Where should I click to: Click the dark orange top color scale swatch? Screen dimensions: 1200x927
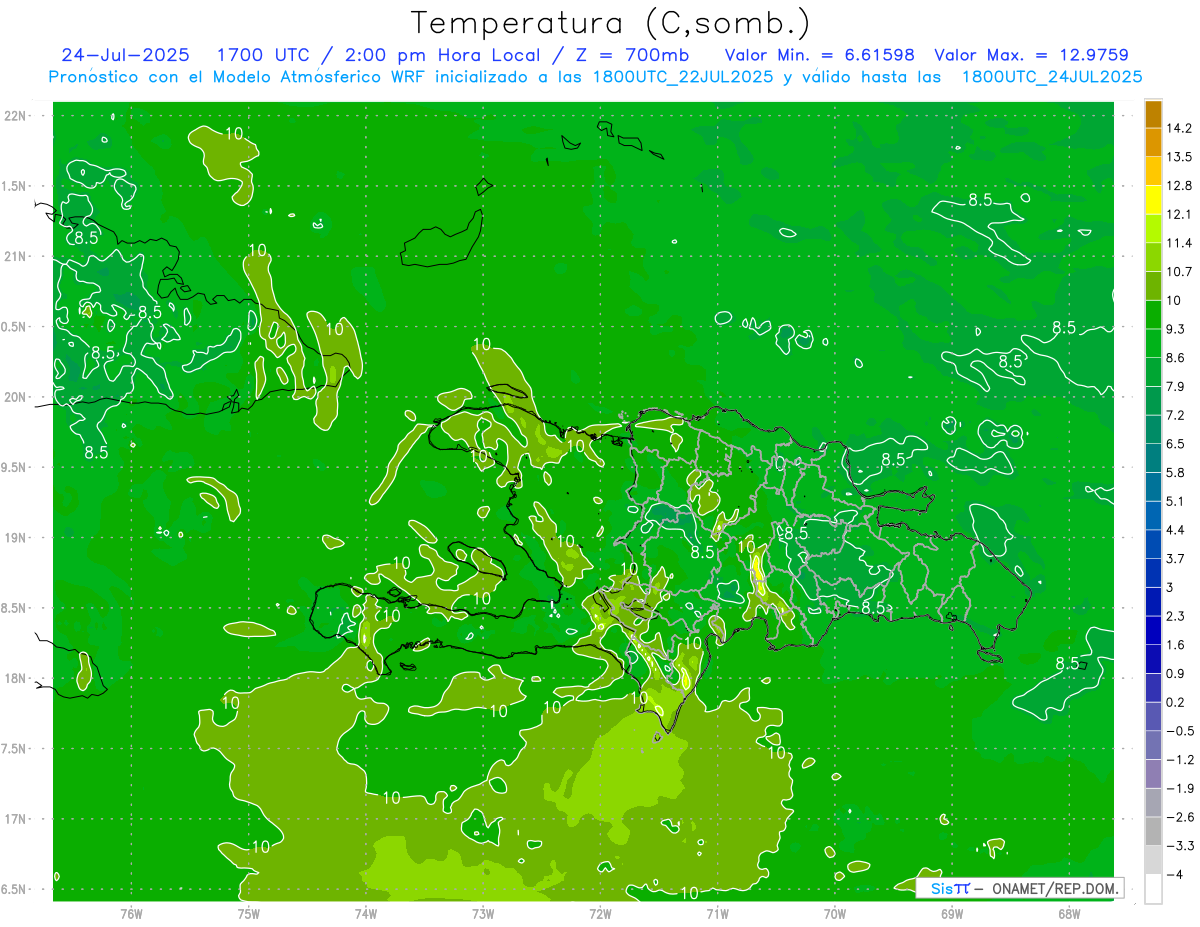[1153, 113]
